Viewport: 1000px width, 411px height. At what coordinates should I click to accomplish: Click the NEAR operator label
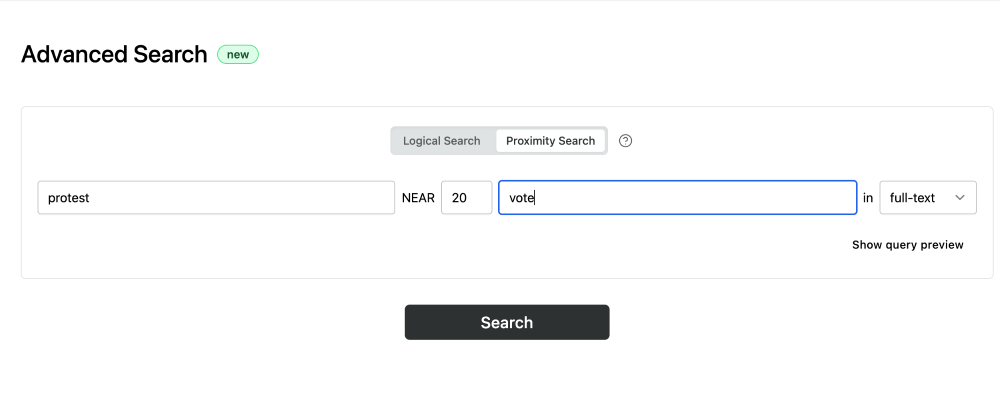coord(418,198)
